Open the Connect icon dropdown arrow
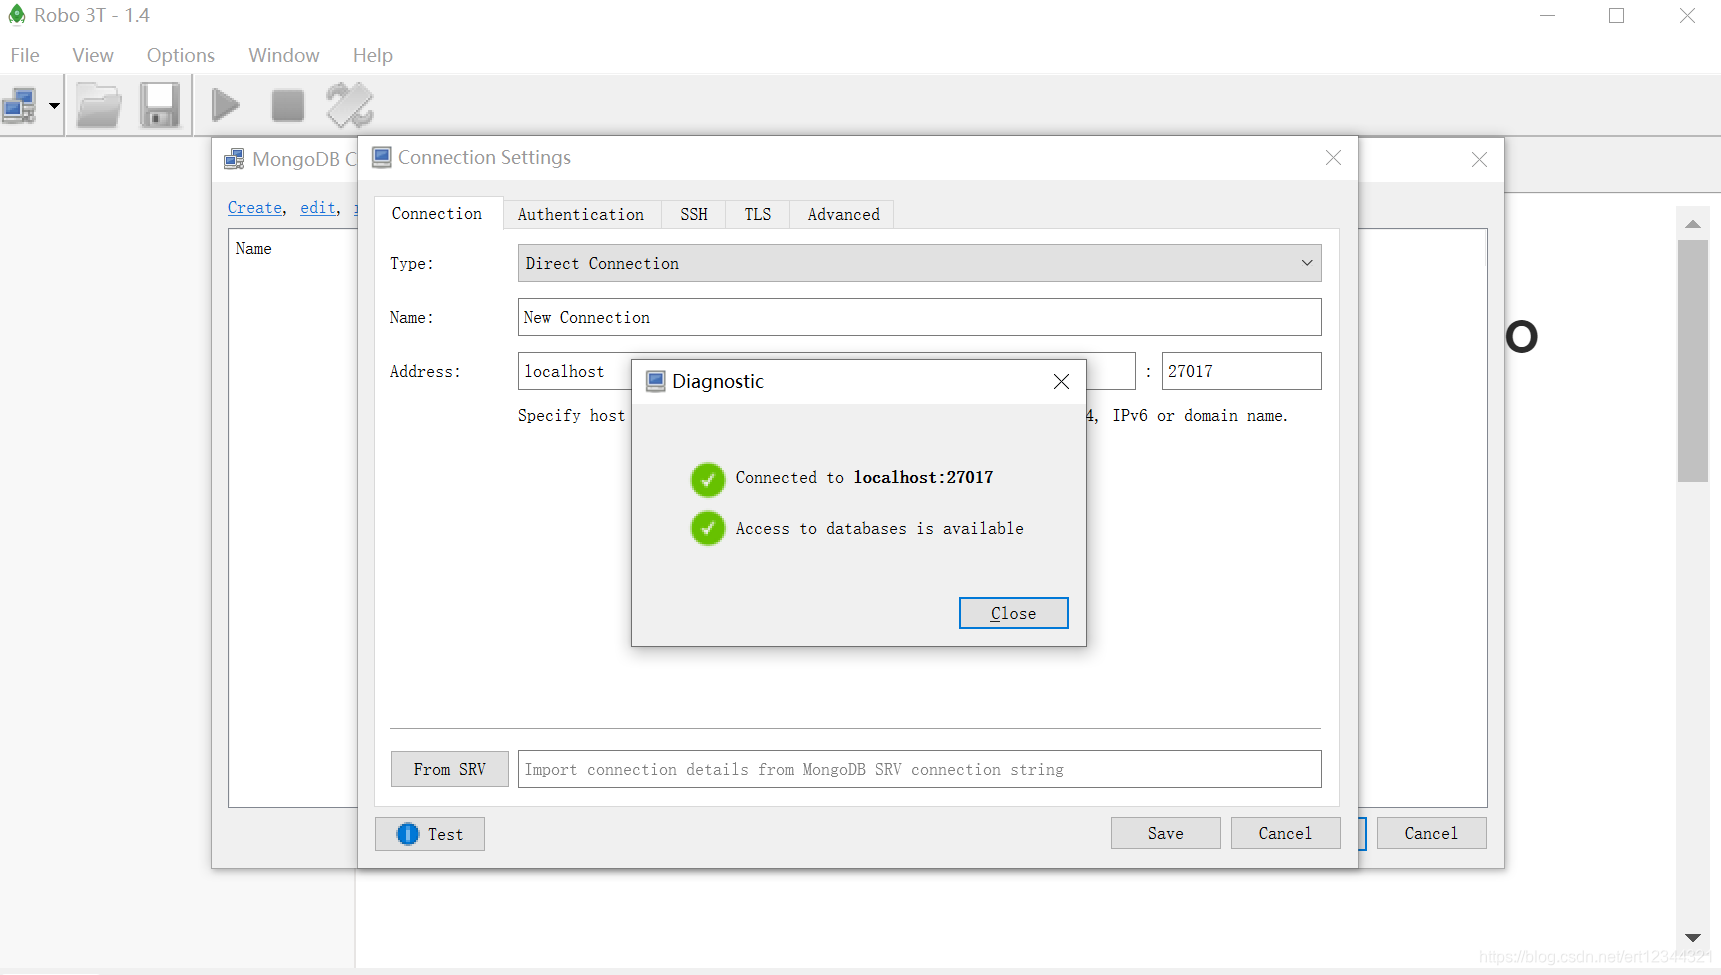This screenshot has width=1721, height=975. click(x=54, y=105)
